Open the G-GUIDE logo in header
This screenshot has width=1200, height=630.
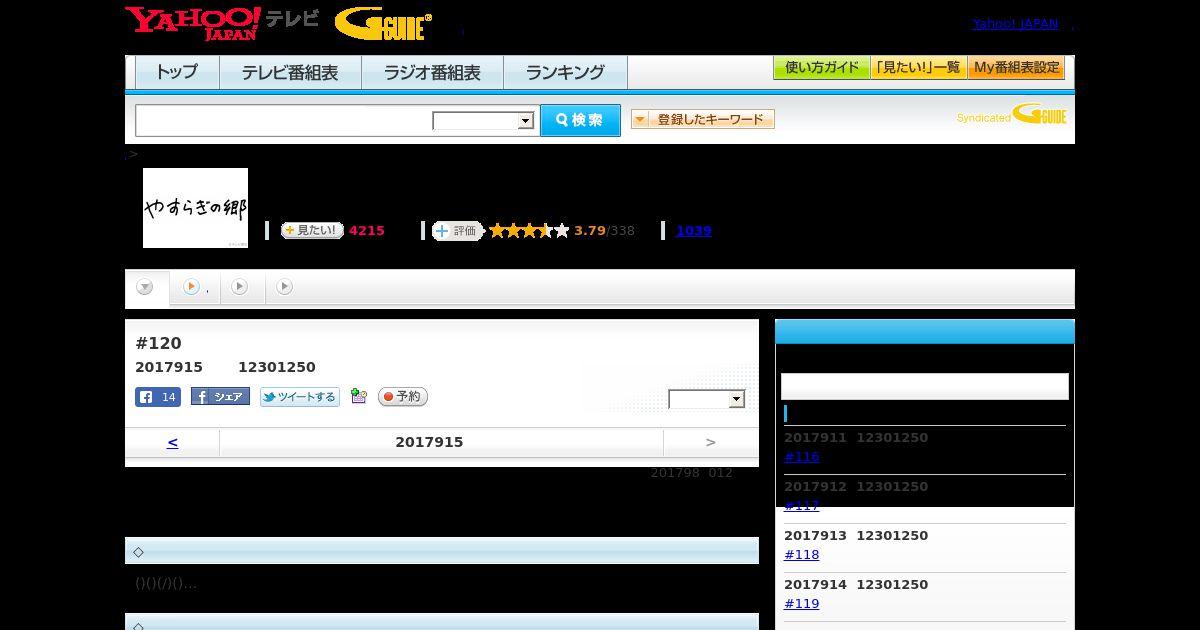tap(383, 24)
